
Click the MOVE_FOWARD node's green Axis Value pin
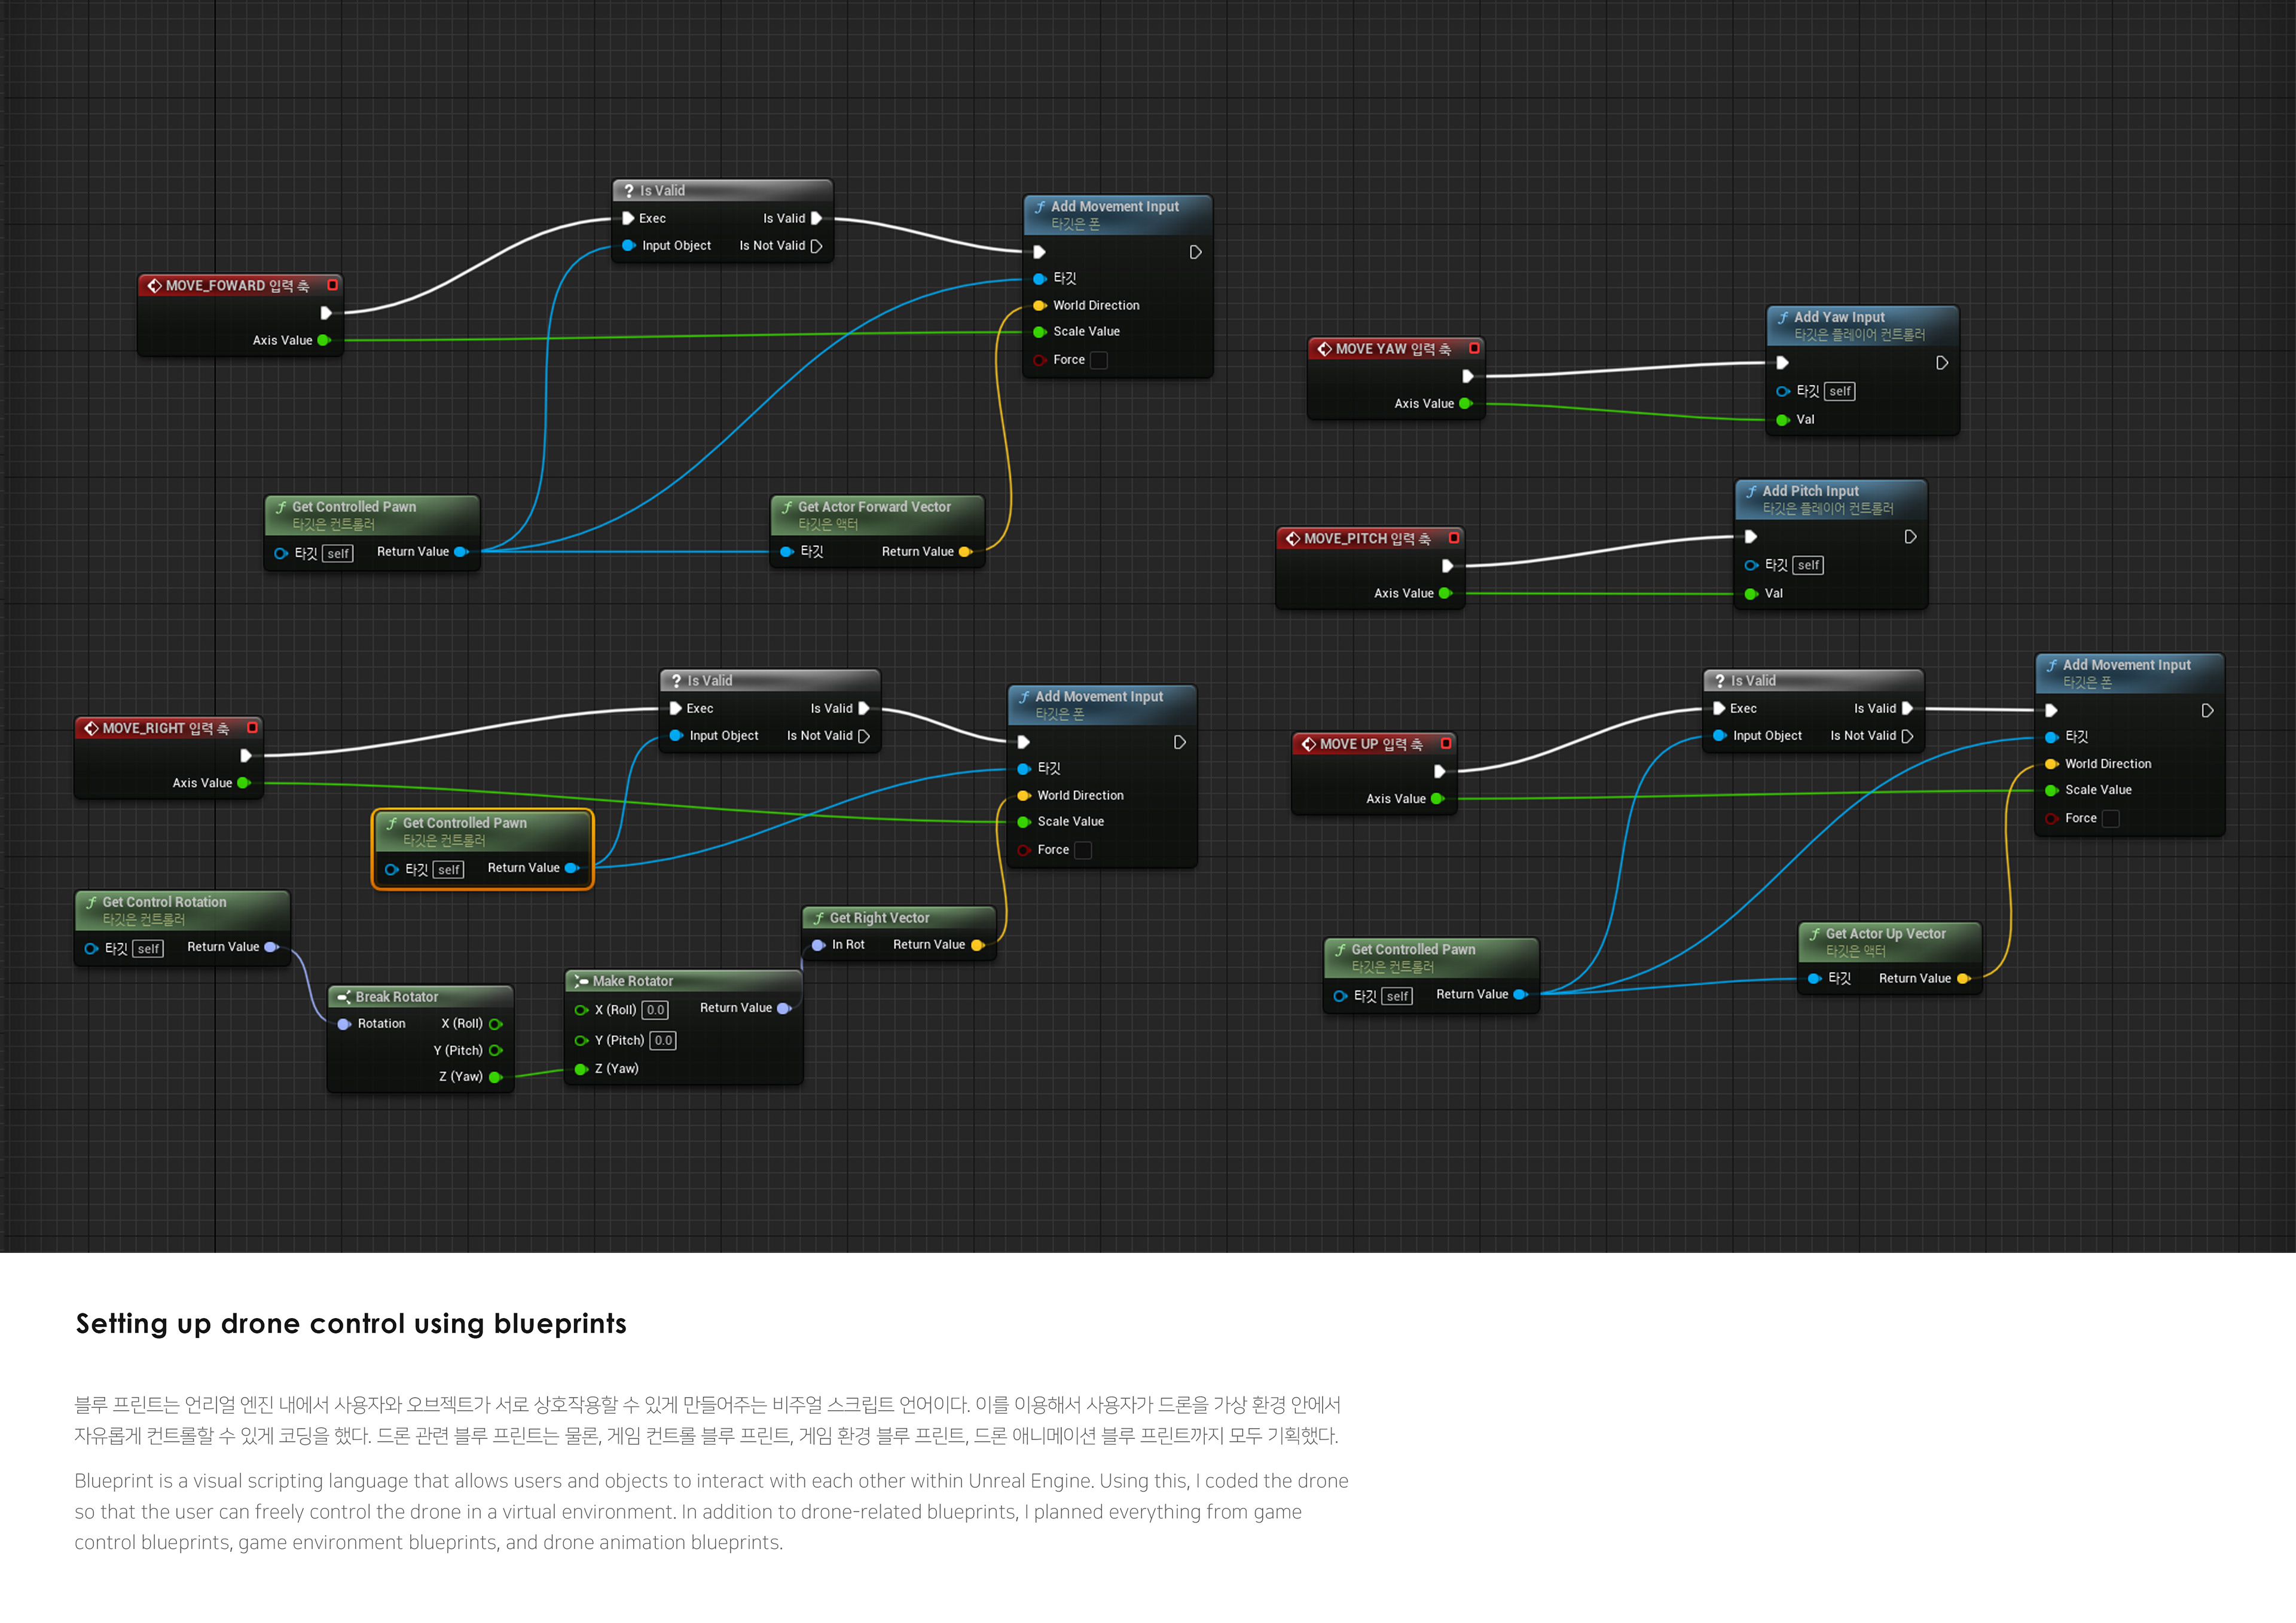[x=324, y=340]
